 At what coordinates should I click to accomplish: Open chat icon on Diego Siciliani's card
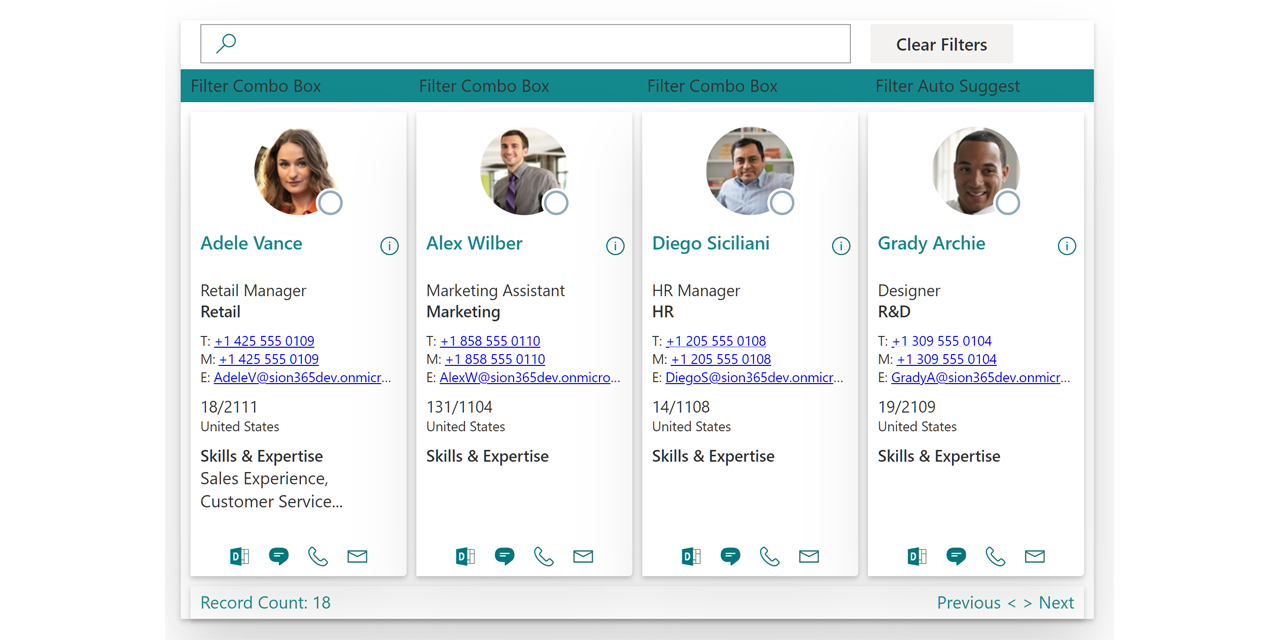(x=731, y=557)
